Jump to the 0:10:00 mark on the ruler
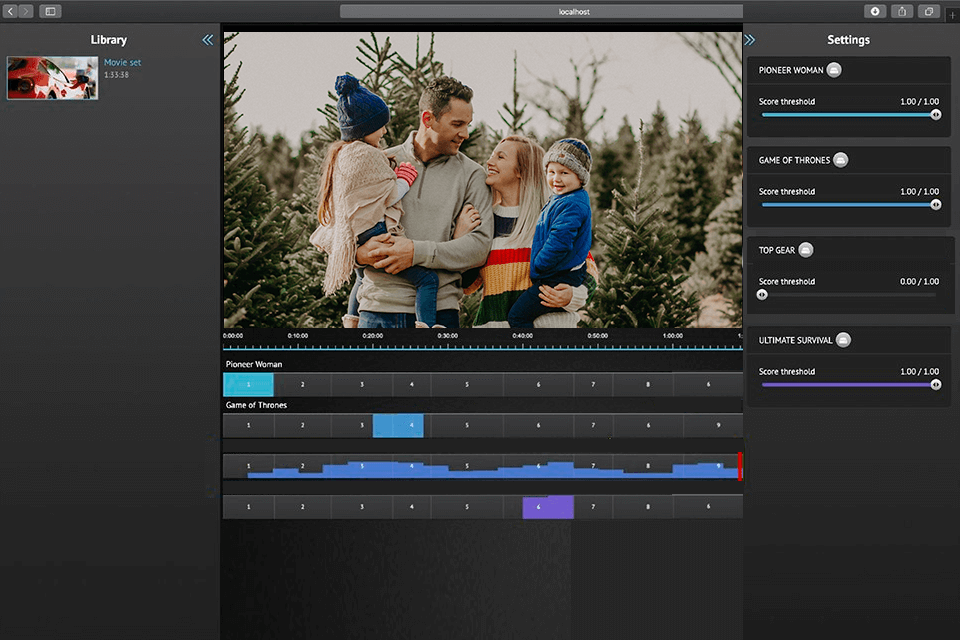The width and height of the screenshot is (960, 640). tap(298, 336)
